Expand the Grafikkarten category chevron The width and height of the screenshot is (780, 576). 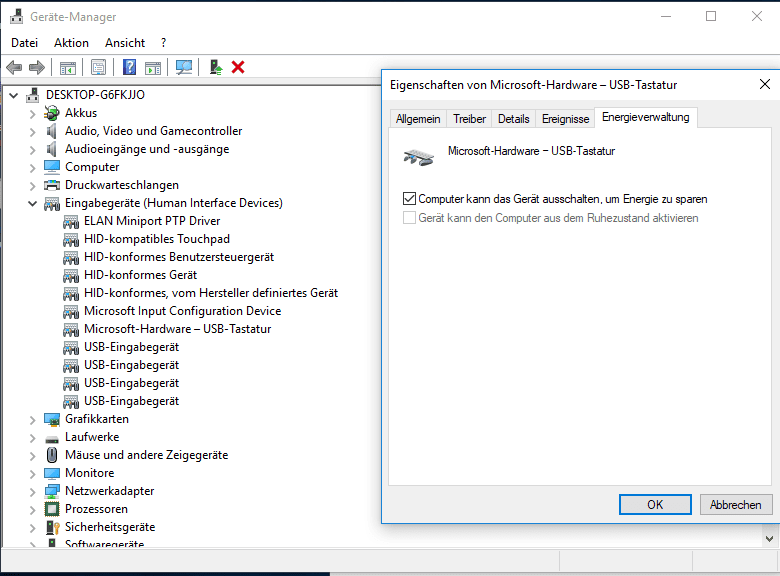click(x=32, y=420)
